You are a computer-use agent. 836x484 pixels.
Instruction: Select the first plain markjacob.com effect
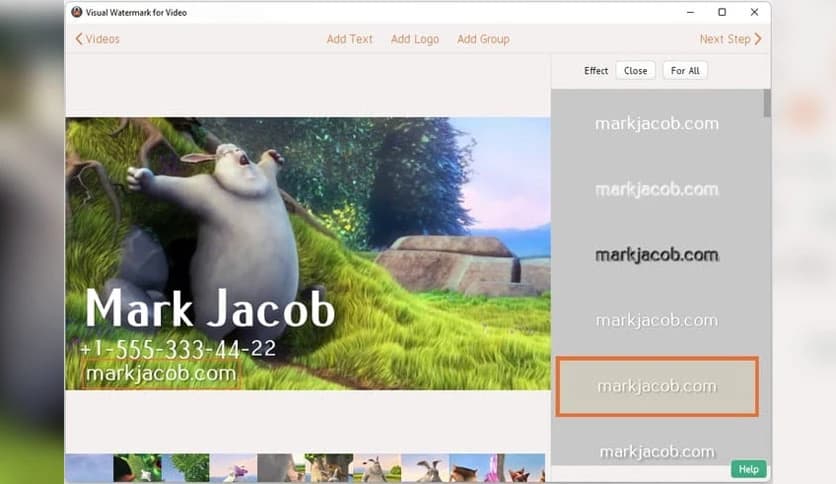(x=657, y=124)
